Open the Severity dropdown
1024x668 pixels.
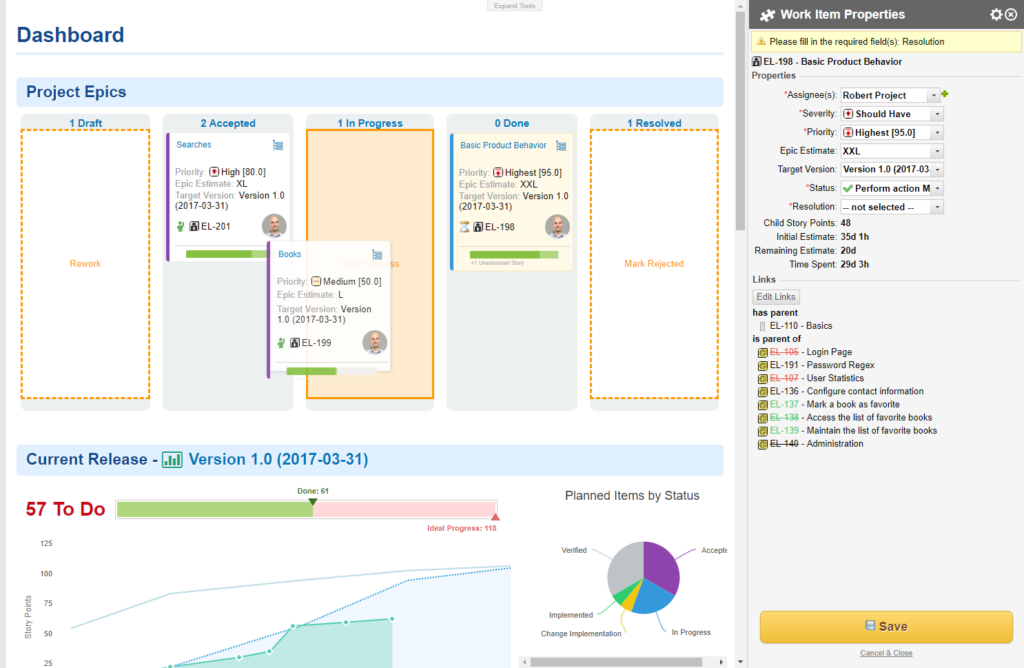pos(936,113)
